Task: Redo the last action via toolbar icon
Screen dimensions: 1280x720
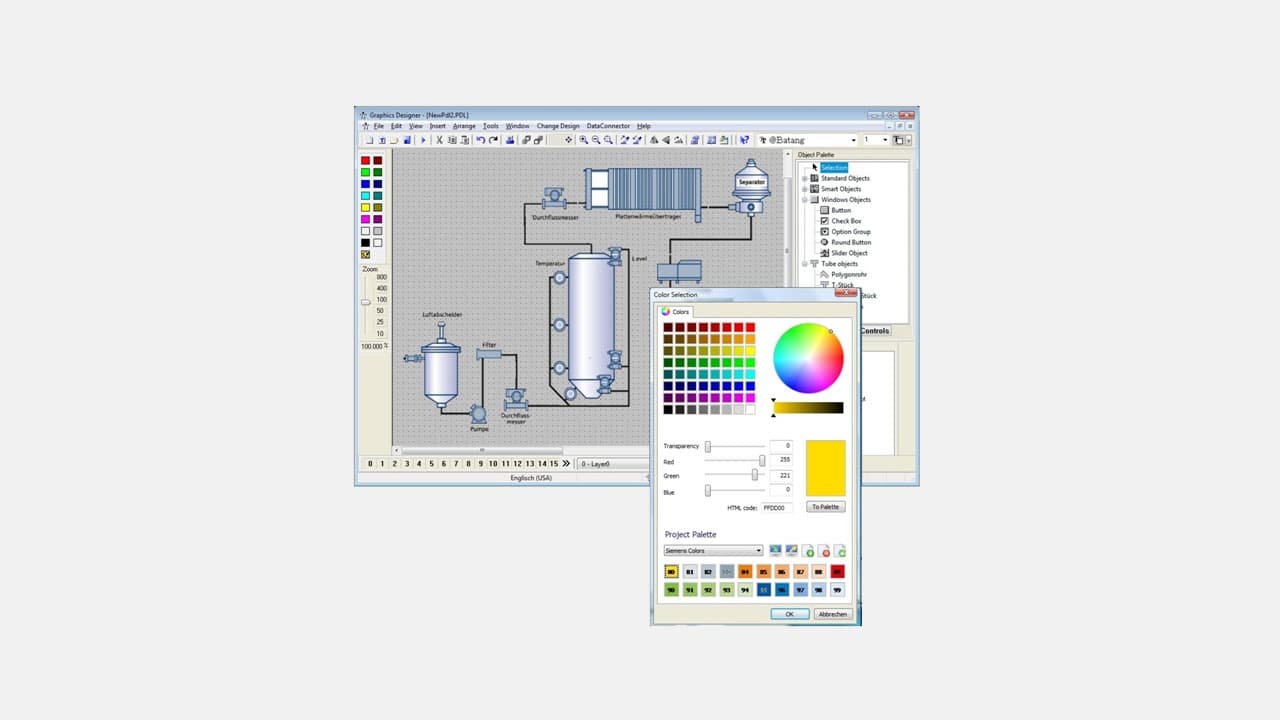Action: click(494, 140)
